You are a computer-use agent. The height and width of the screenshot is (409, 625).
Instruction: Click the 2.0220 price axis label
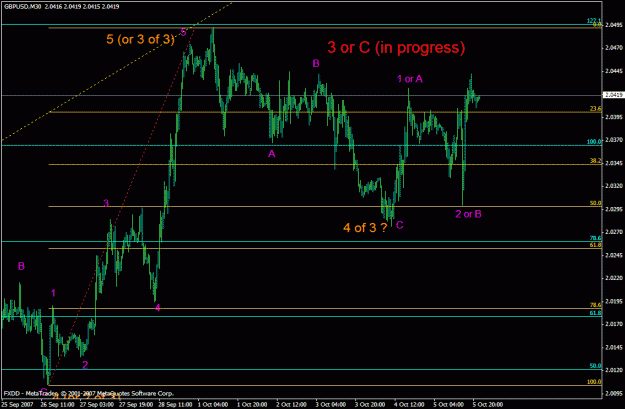612,278
